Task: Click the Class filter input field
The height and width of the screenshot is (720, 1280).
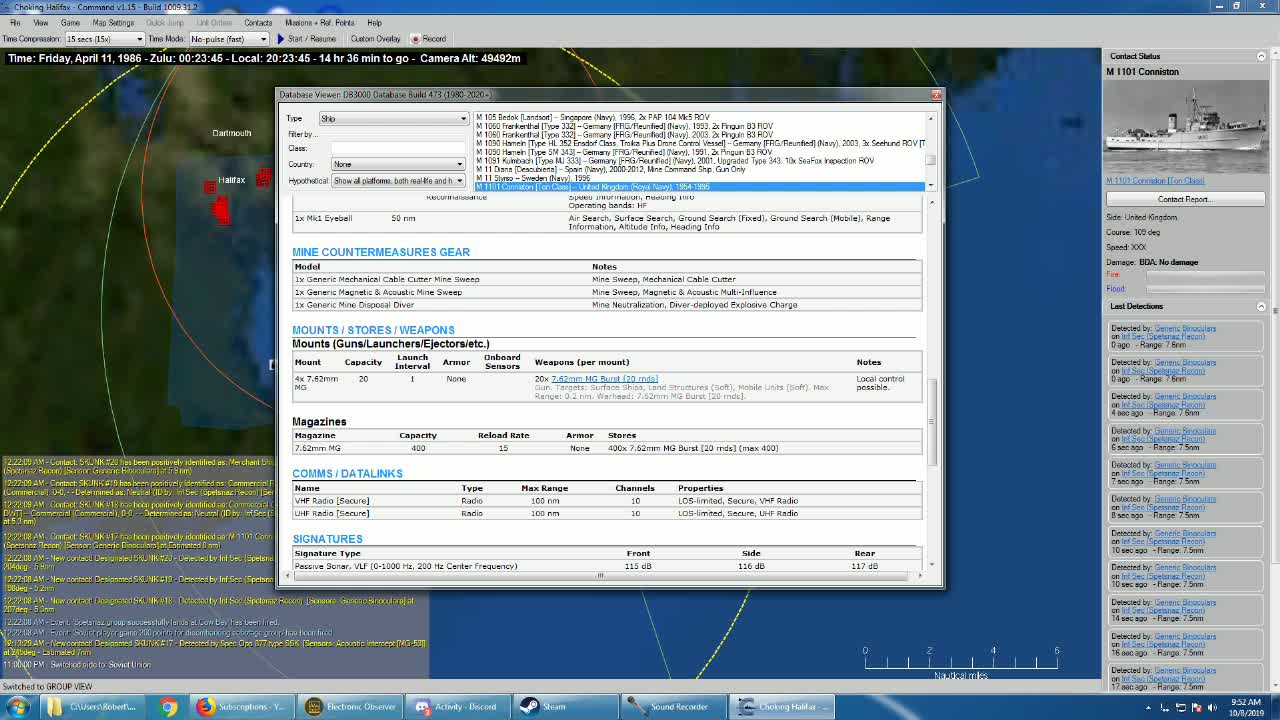Action: click(398, 148)
